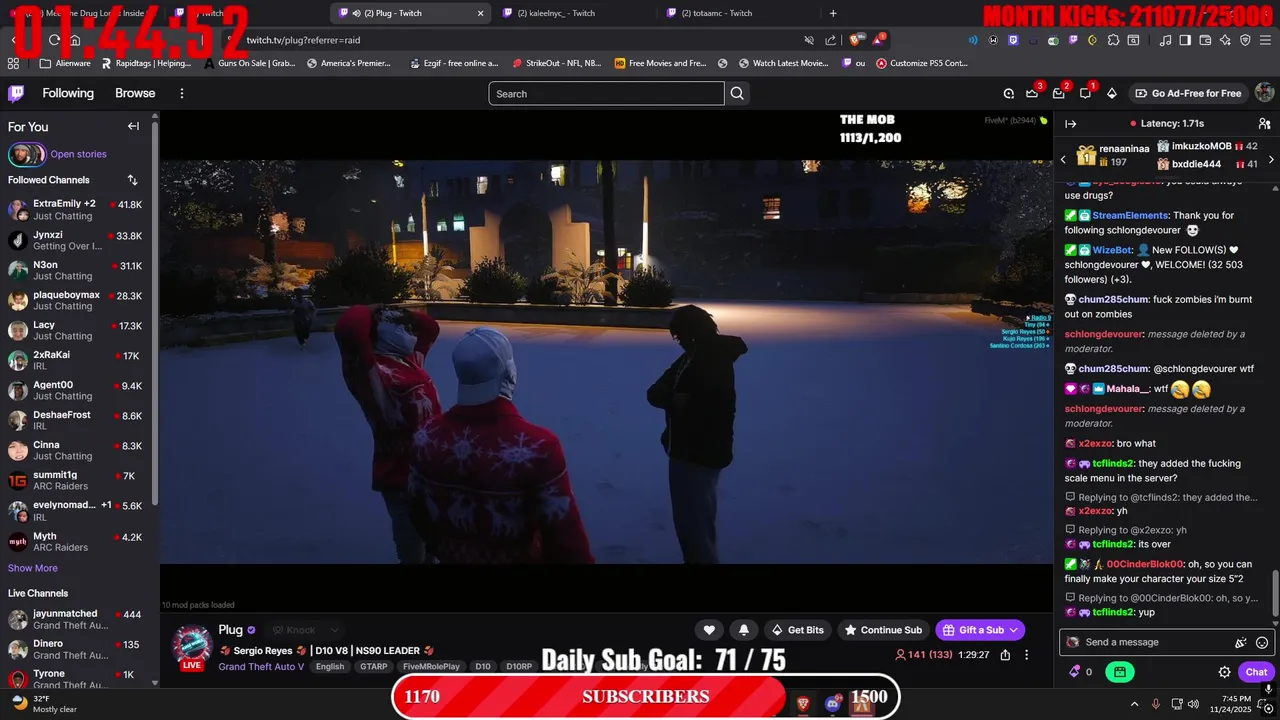Share the stream via share icon
The width and height of the screenshot is (1280, 720).
[1005, 655]
